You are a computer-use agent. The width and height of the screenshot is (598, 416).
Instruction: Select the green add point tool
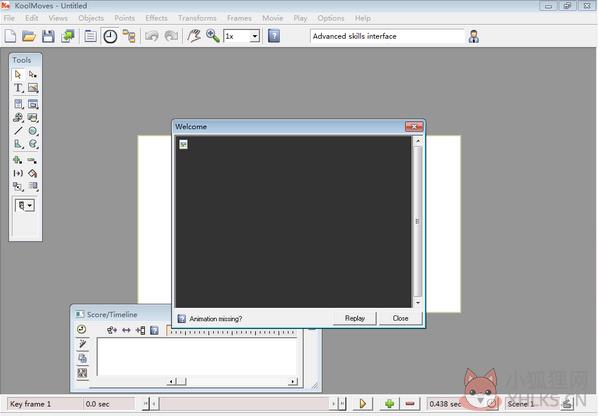(18, 160)
